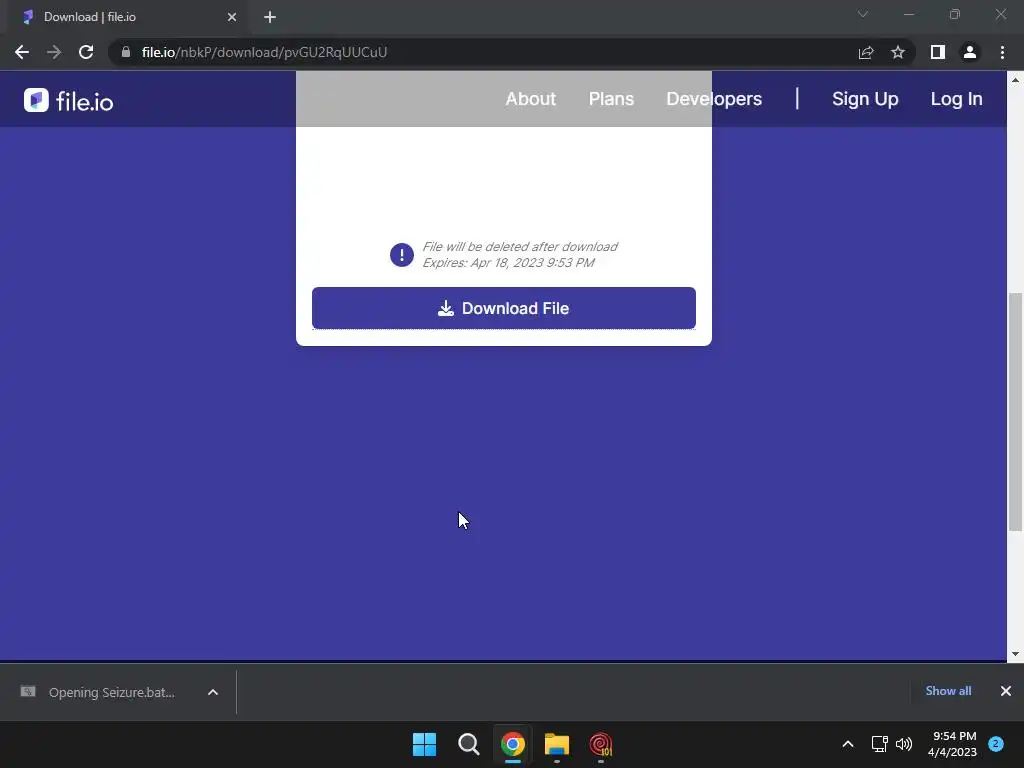
Task: Open the About page
Action: coord(530,99)
